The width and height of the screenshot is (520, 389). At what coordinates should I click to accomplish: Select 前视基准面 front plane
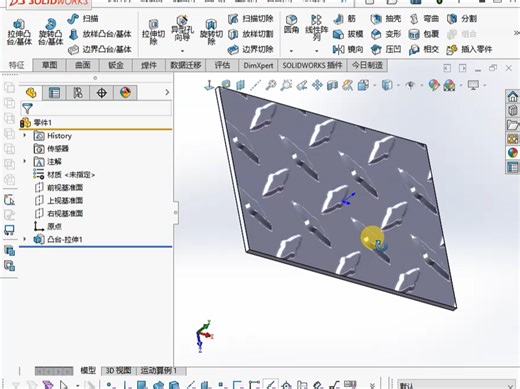[59, 187]
